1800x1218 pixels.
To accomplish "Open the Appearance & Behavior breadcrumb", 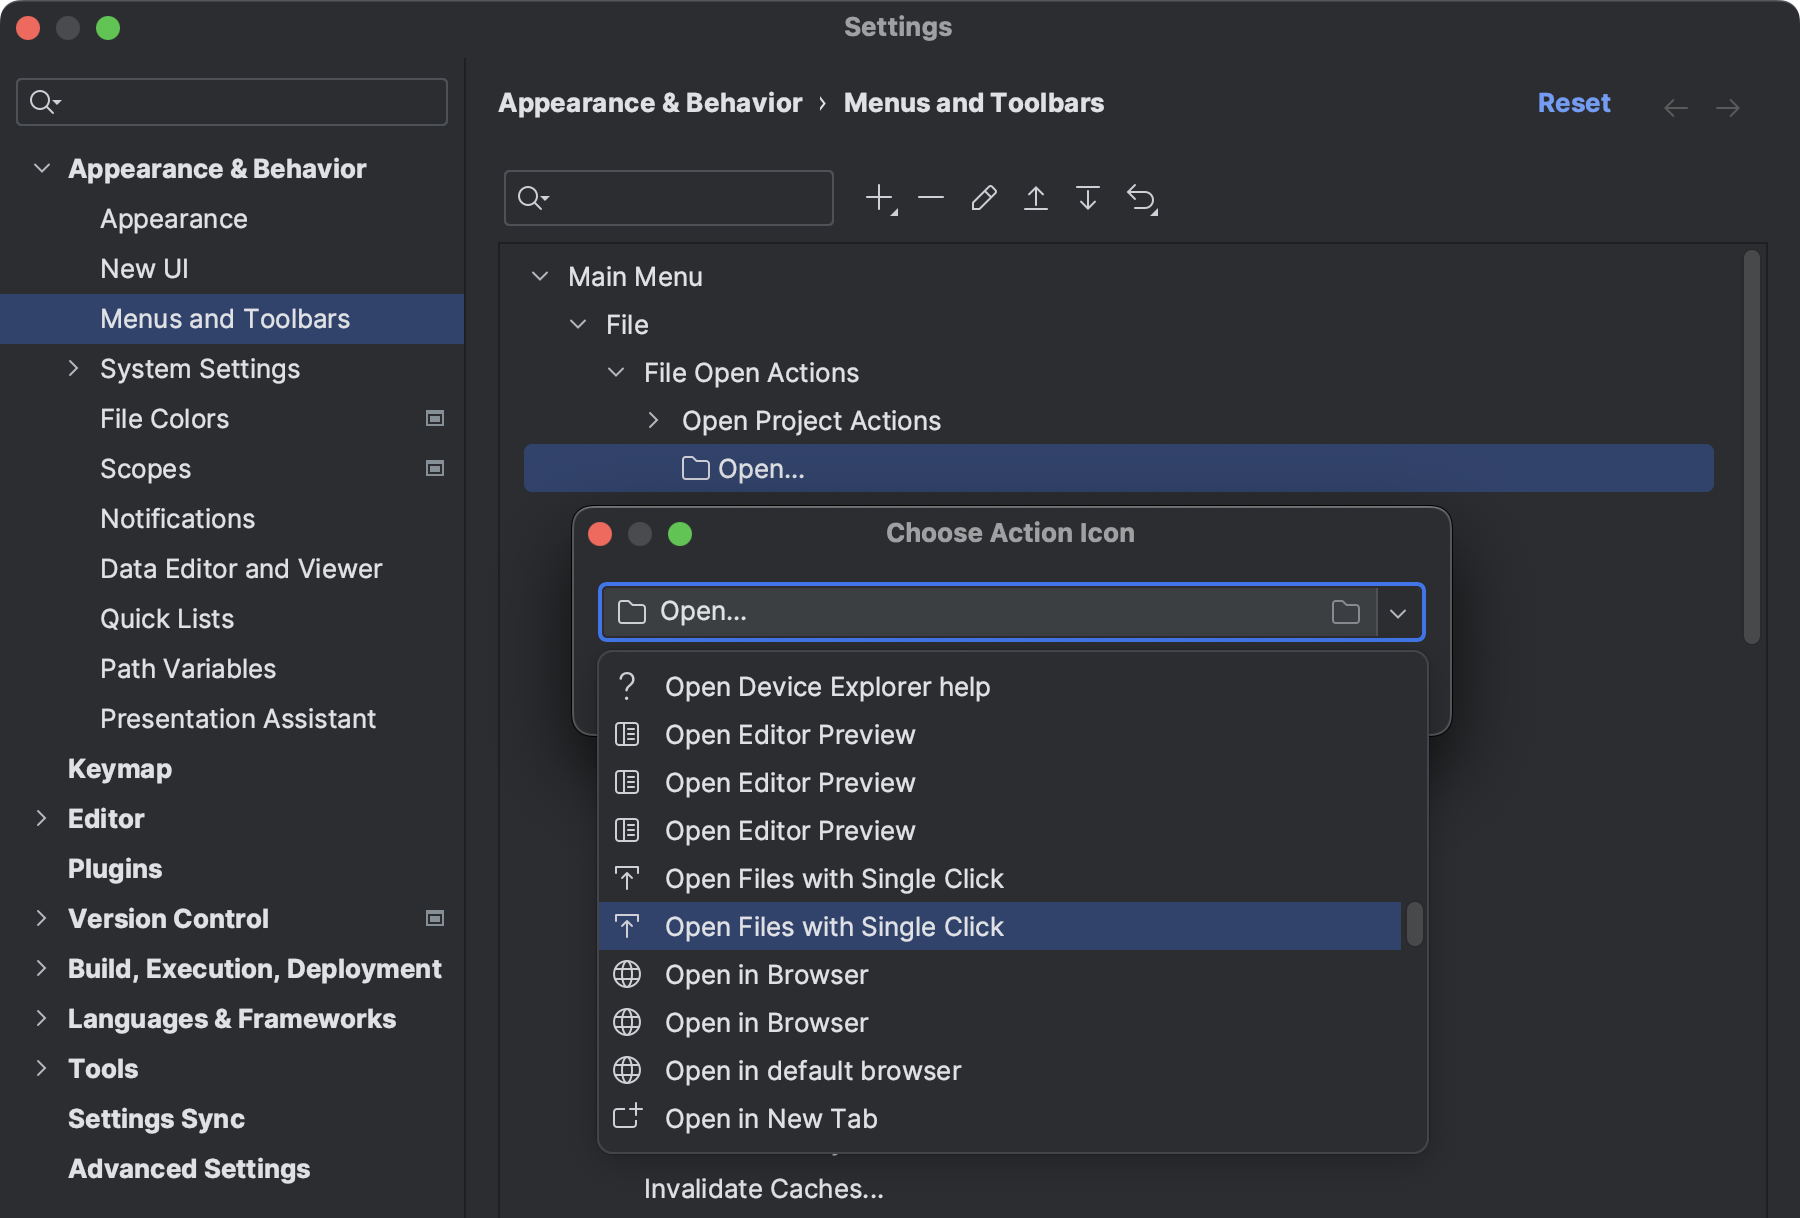I will (x=650, y=102).
